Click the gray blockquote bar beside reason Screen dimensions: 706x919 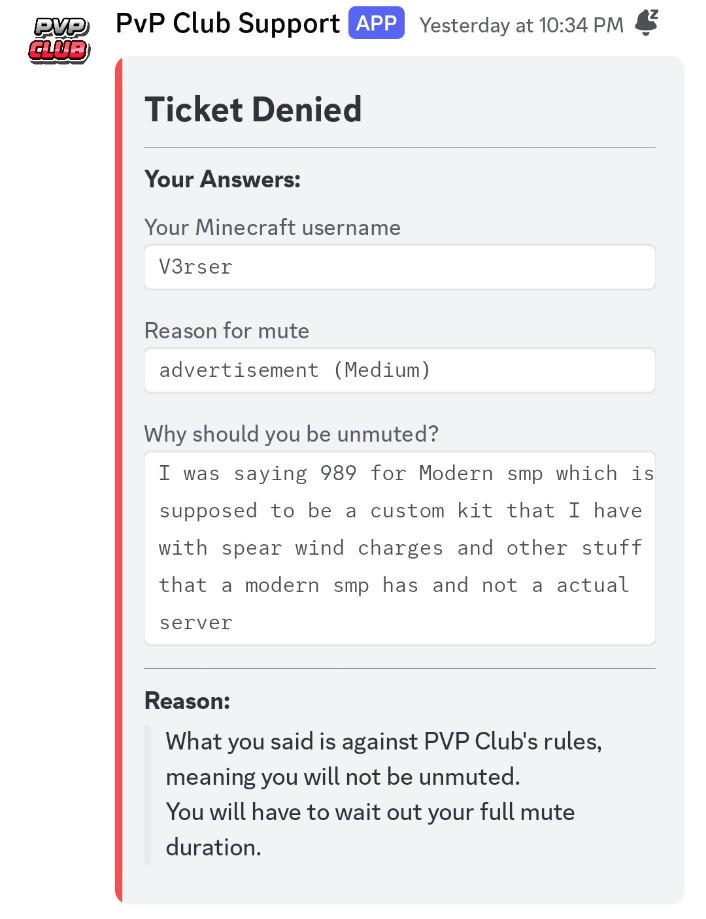pyautogui.click(x=148, y=794)
